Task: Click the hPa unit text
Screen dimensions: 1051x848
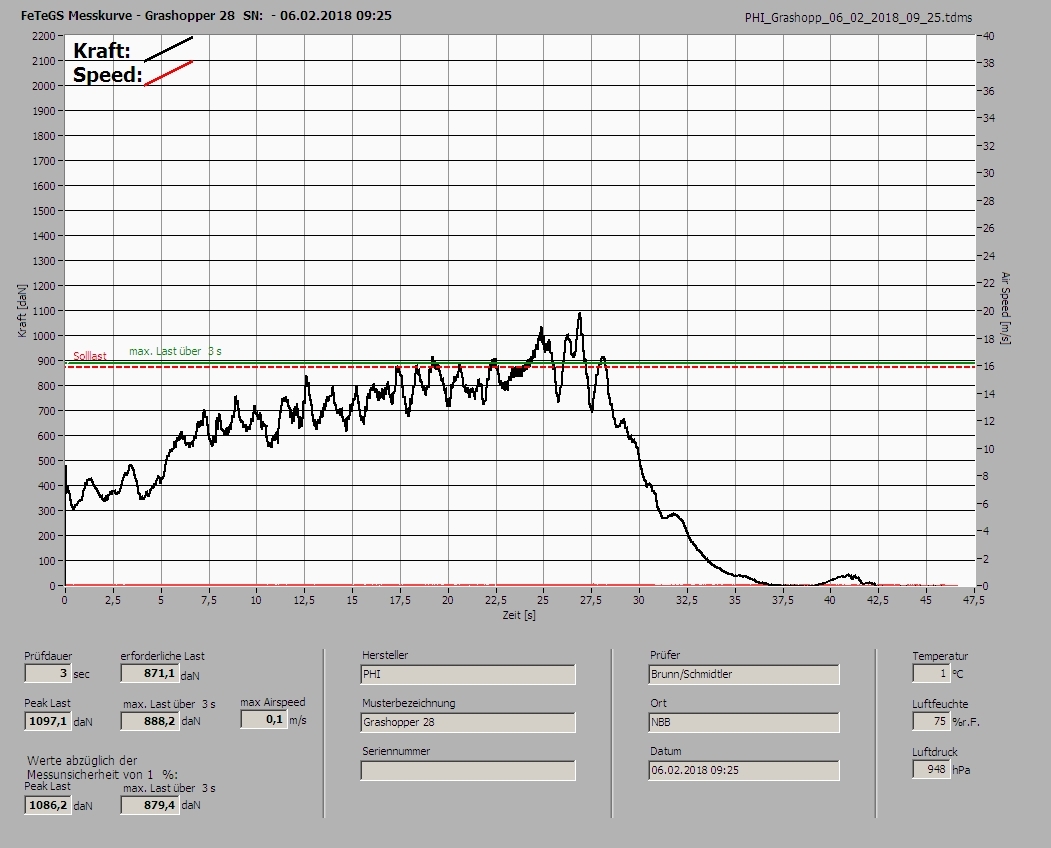Action: click(x=961, y=770)
